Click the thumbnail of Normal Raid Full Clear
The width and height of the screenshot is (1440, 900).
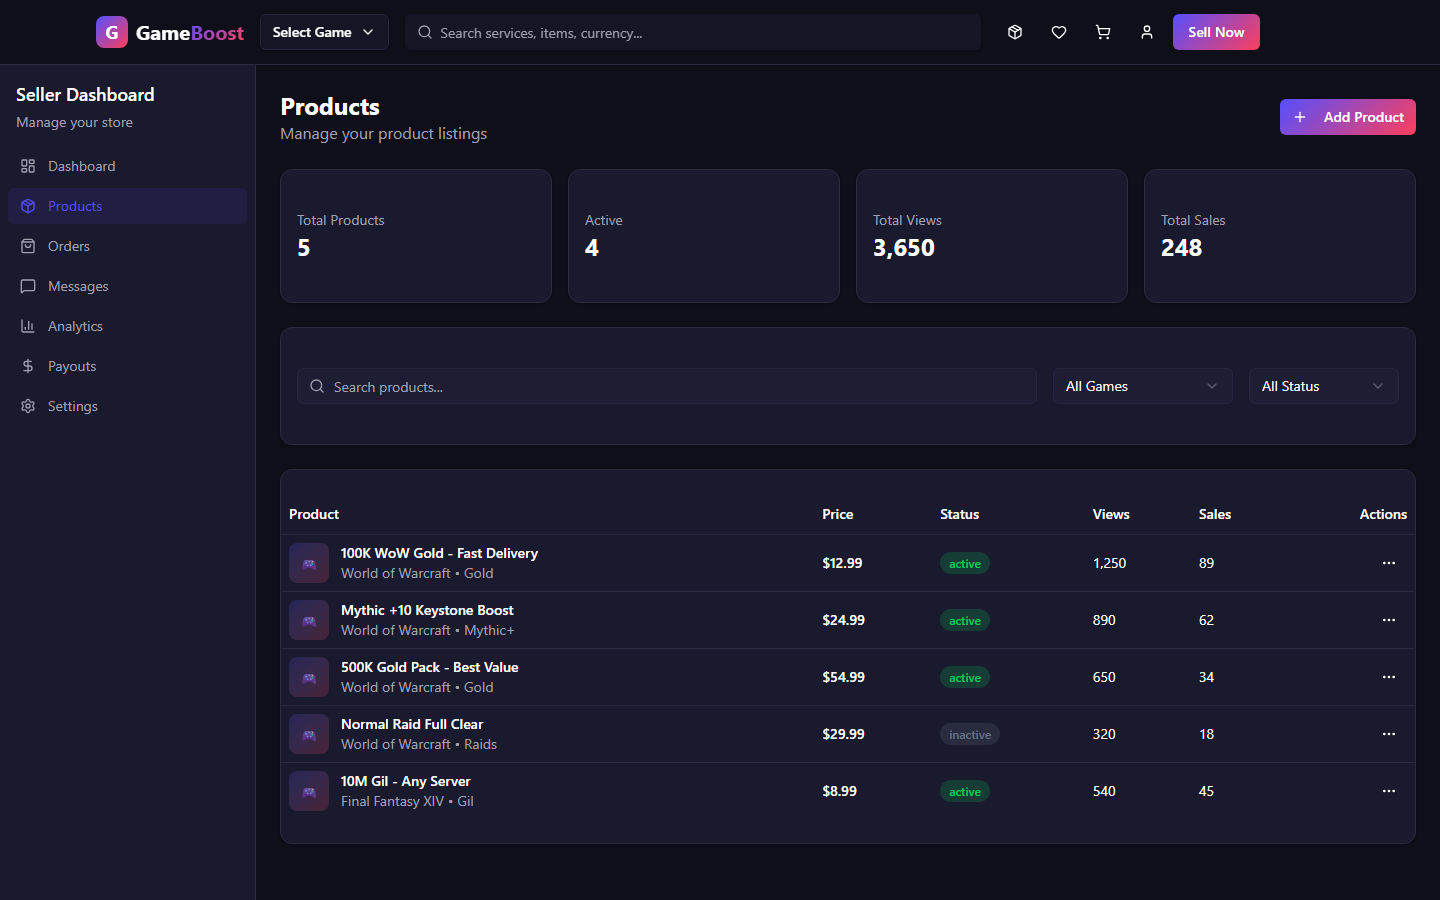(x=309, y=734)
